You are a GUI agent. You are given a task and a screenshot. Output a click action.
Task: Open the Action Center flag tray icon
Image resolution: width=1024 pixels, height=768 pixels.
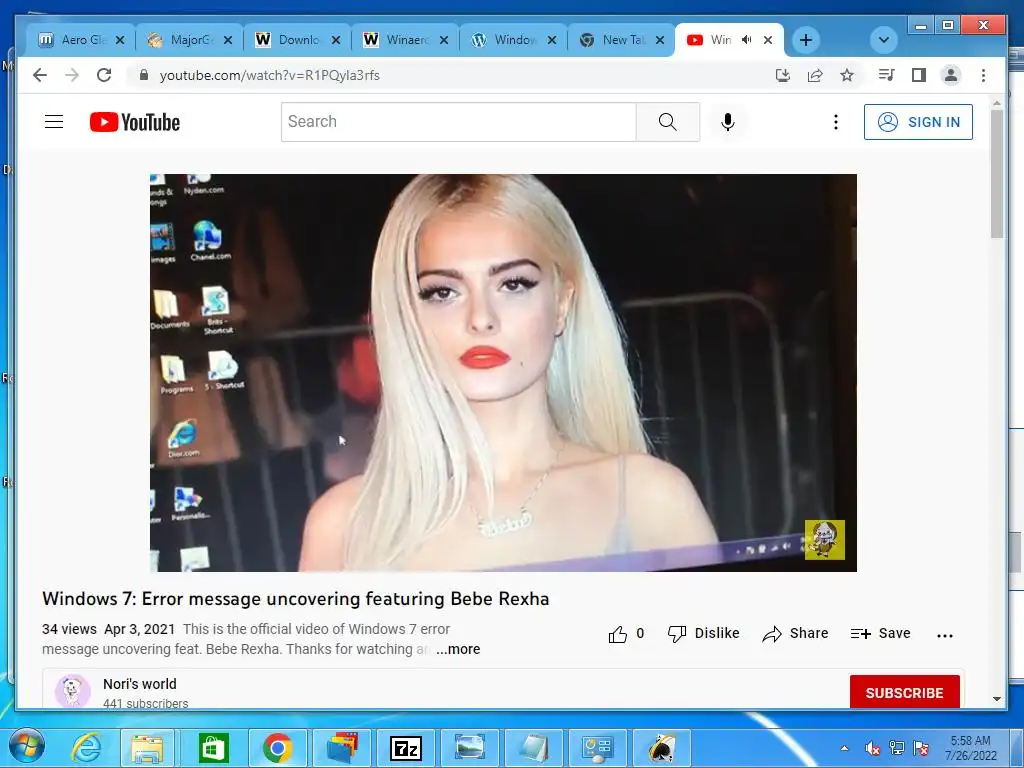[921, 748]
